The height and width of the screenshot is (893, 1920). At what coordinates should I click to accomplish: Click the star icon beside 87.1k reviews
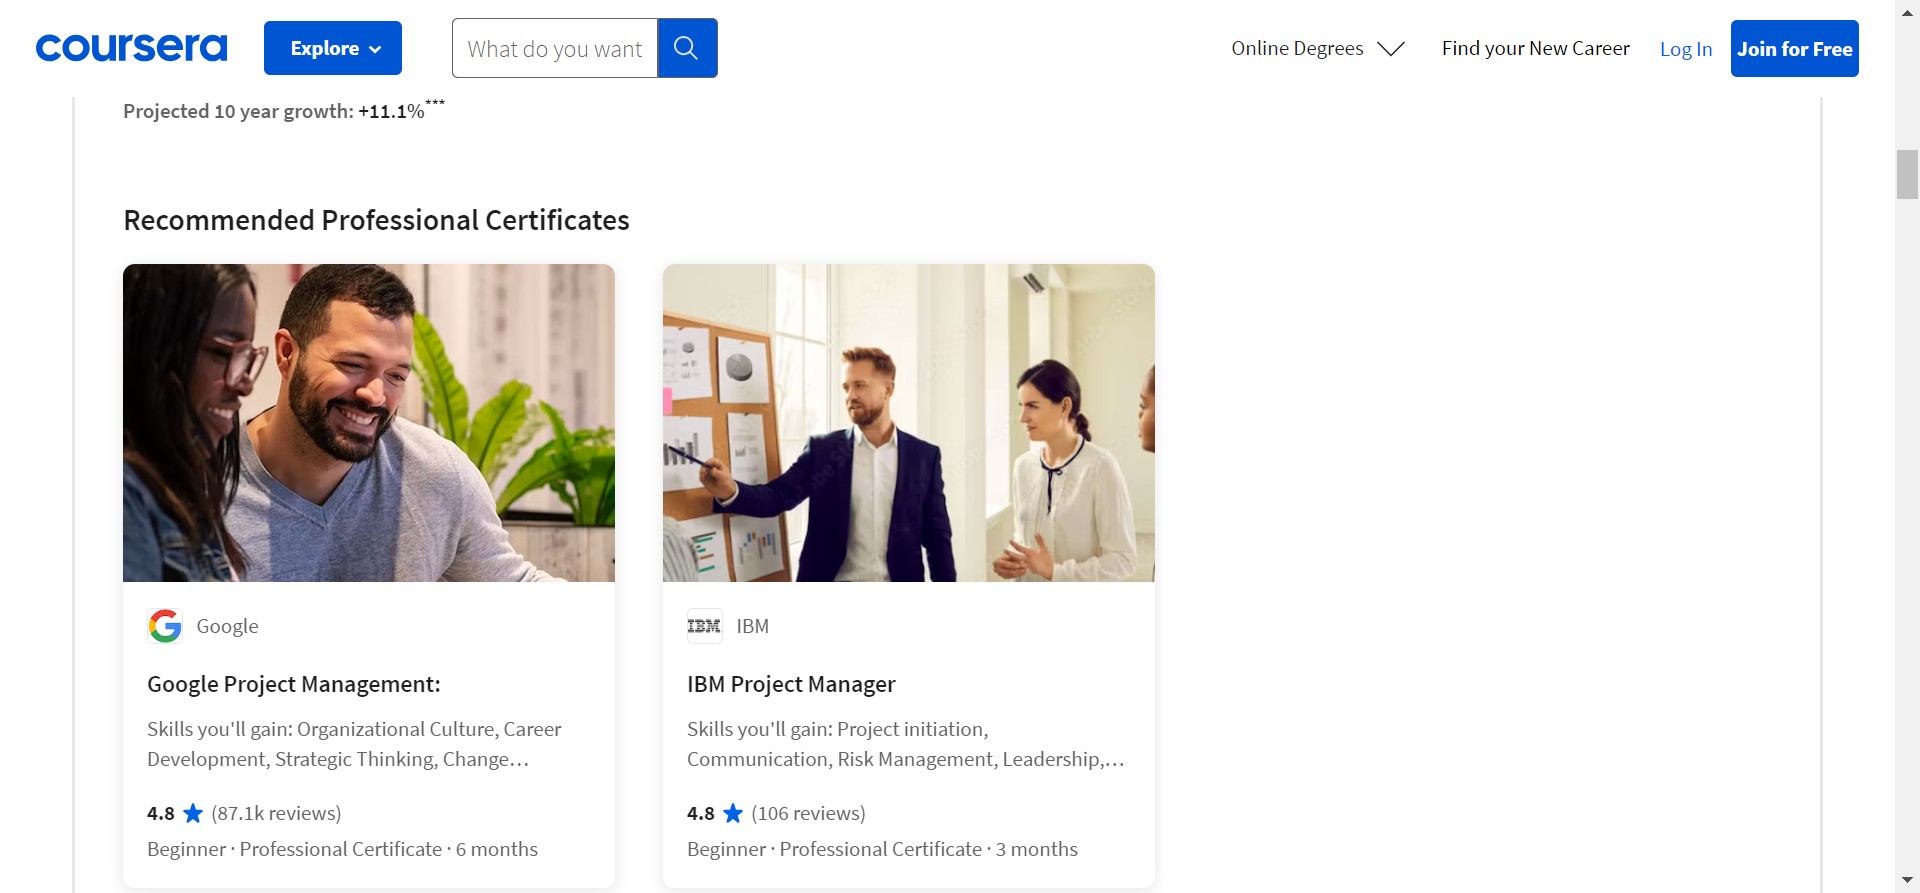[x=193, y=813]
